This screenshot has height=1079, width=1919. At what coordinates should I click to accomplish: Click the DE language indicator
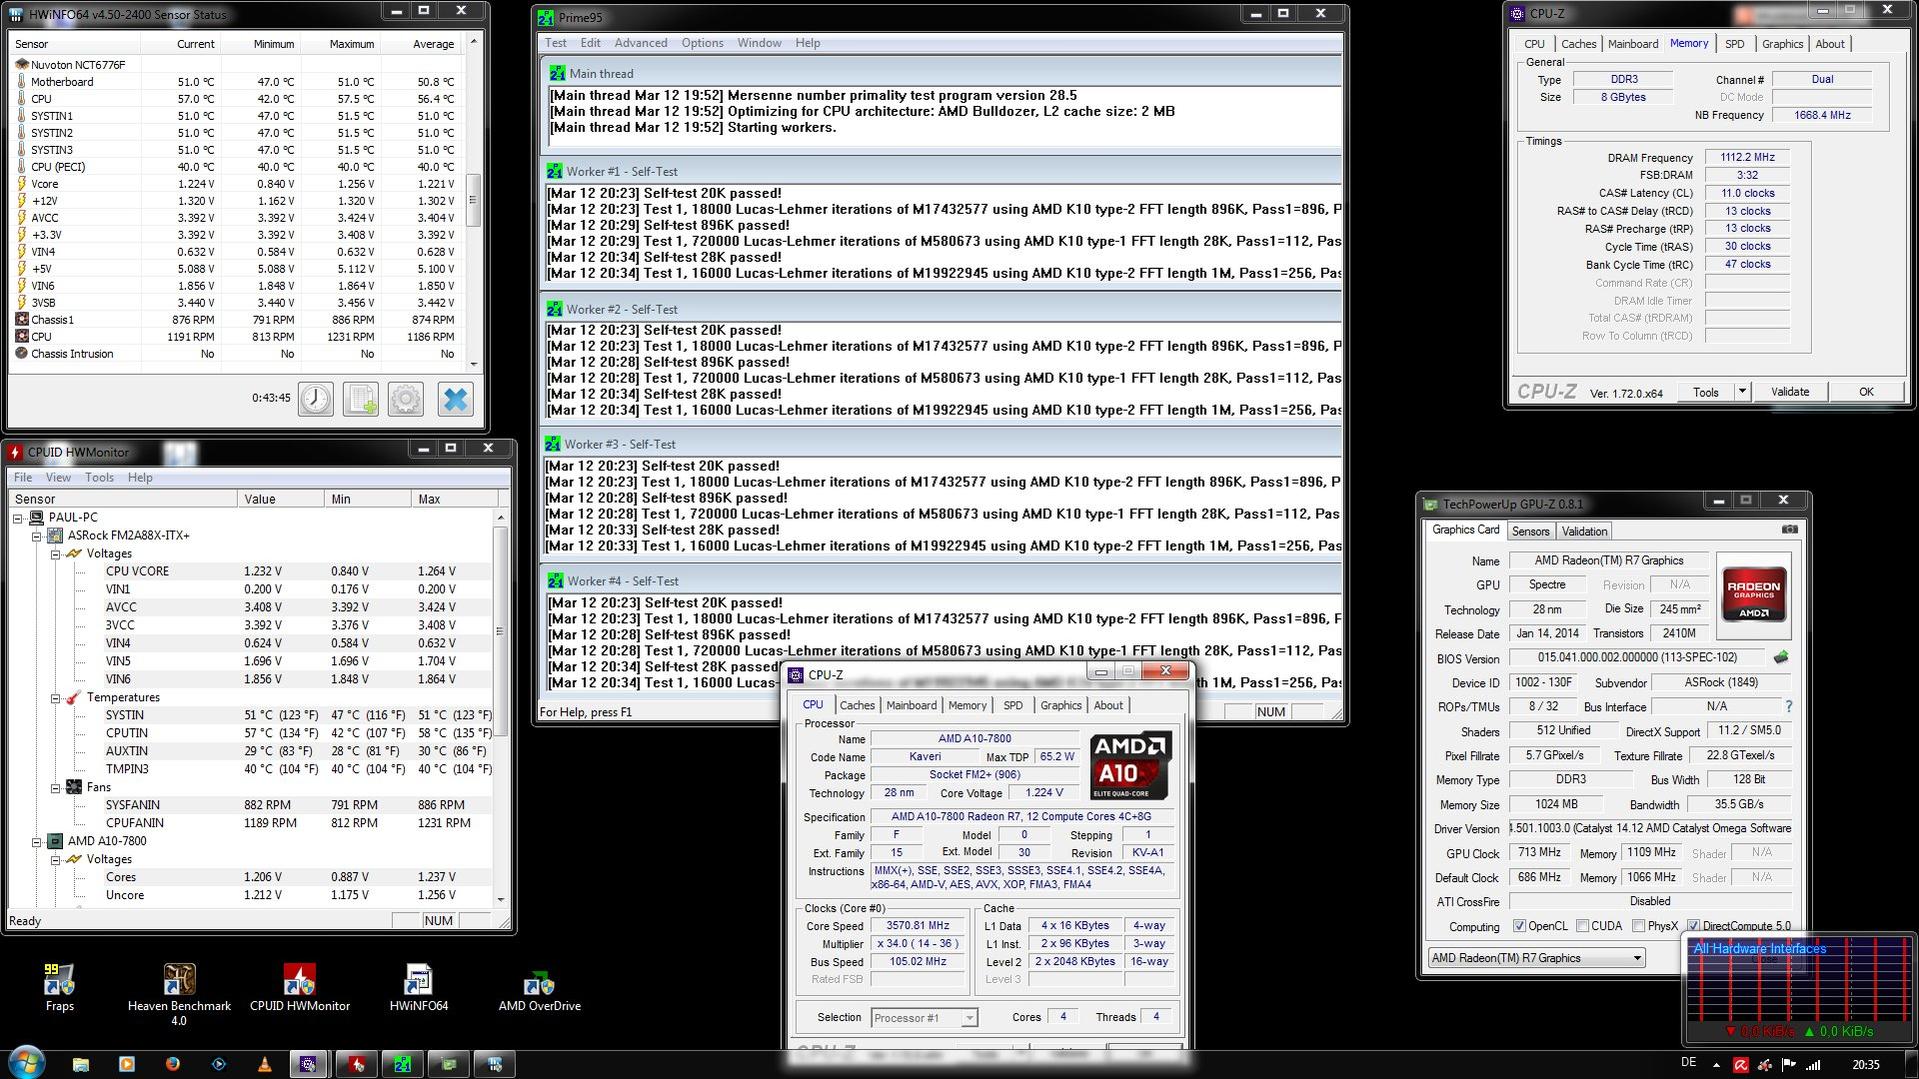1689,1063
